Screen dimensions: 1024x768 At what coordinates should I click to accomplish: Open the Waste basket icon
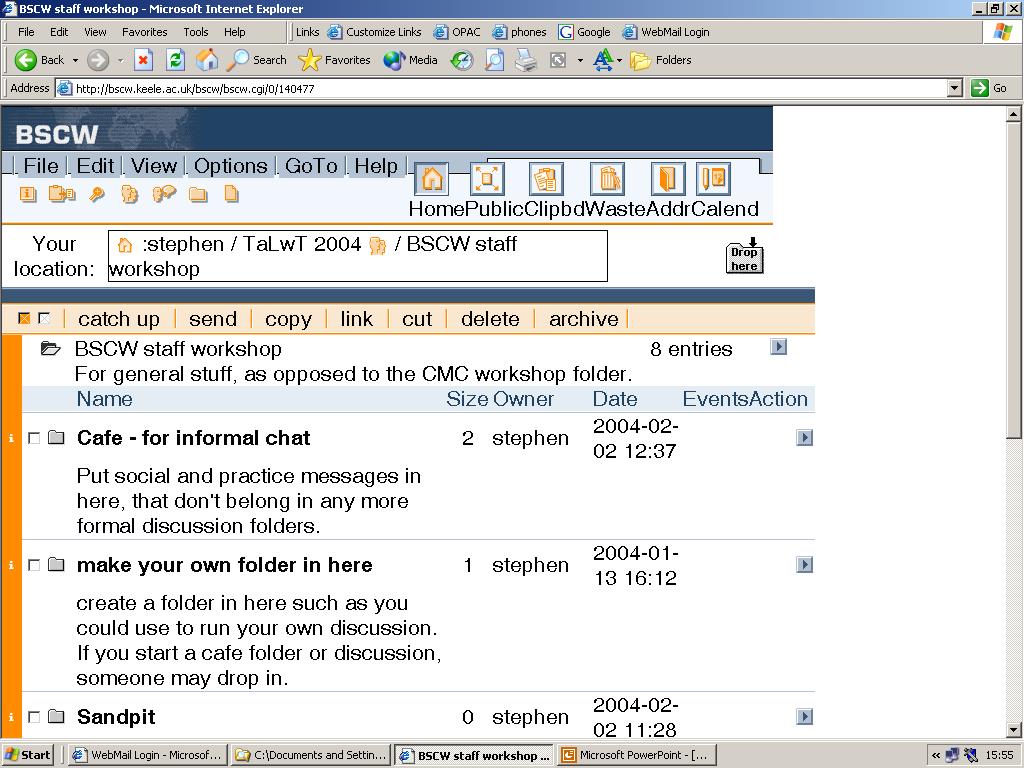607,178
